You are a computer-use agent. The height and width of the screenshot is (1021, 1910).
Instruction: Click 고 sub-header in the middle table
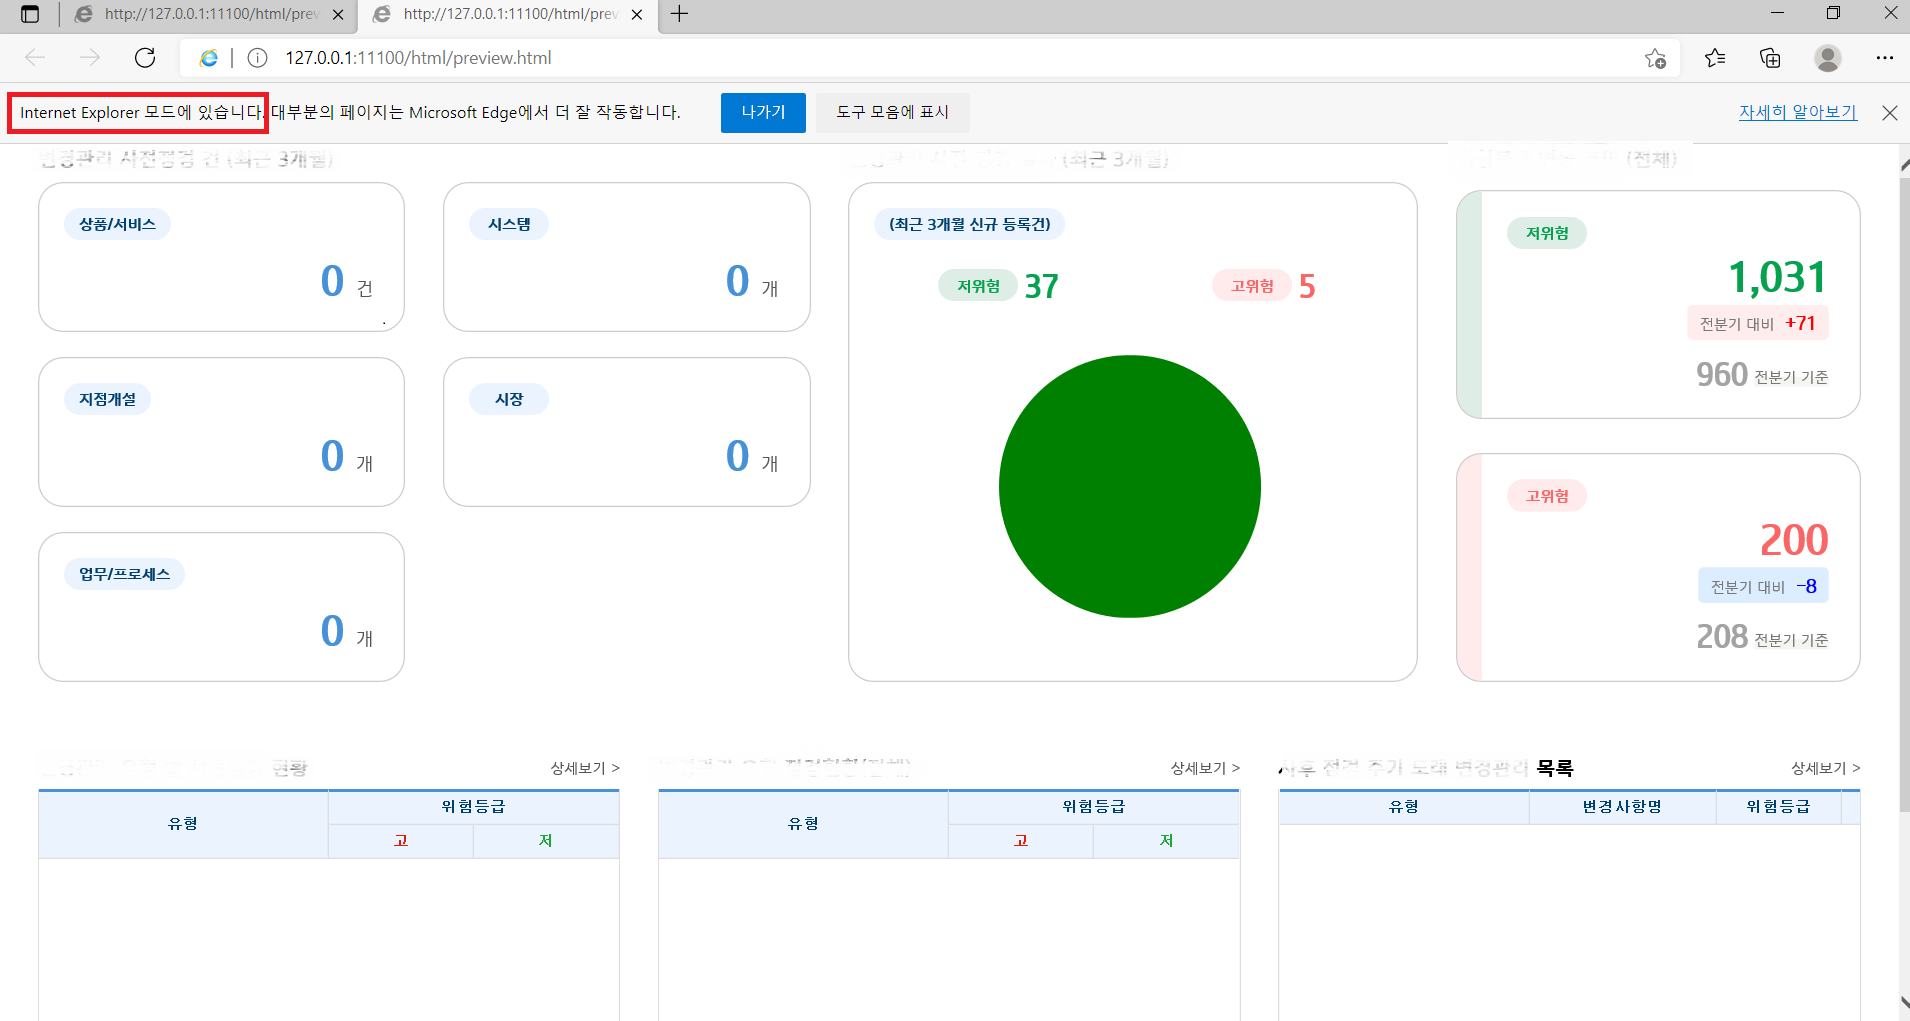point(1021,841)
